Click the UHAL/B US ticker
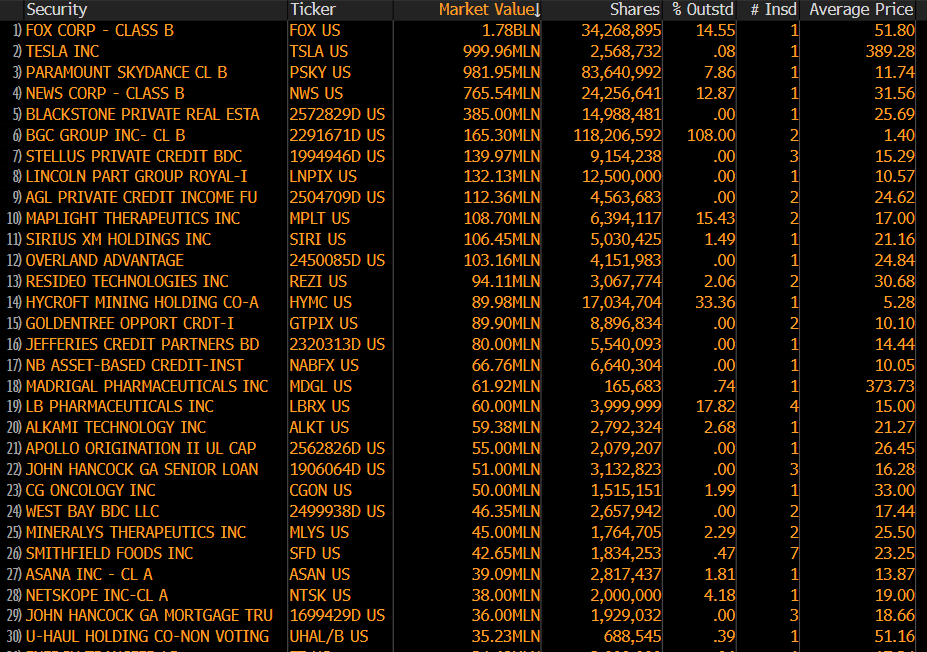927x652 pixels. coord(329,637)
